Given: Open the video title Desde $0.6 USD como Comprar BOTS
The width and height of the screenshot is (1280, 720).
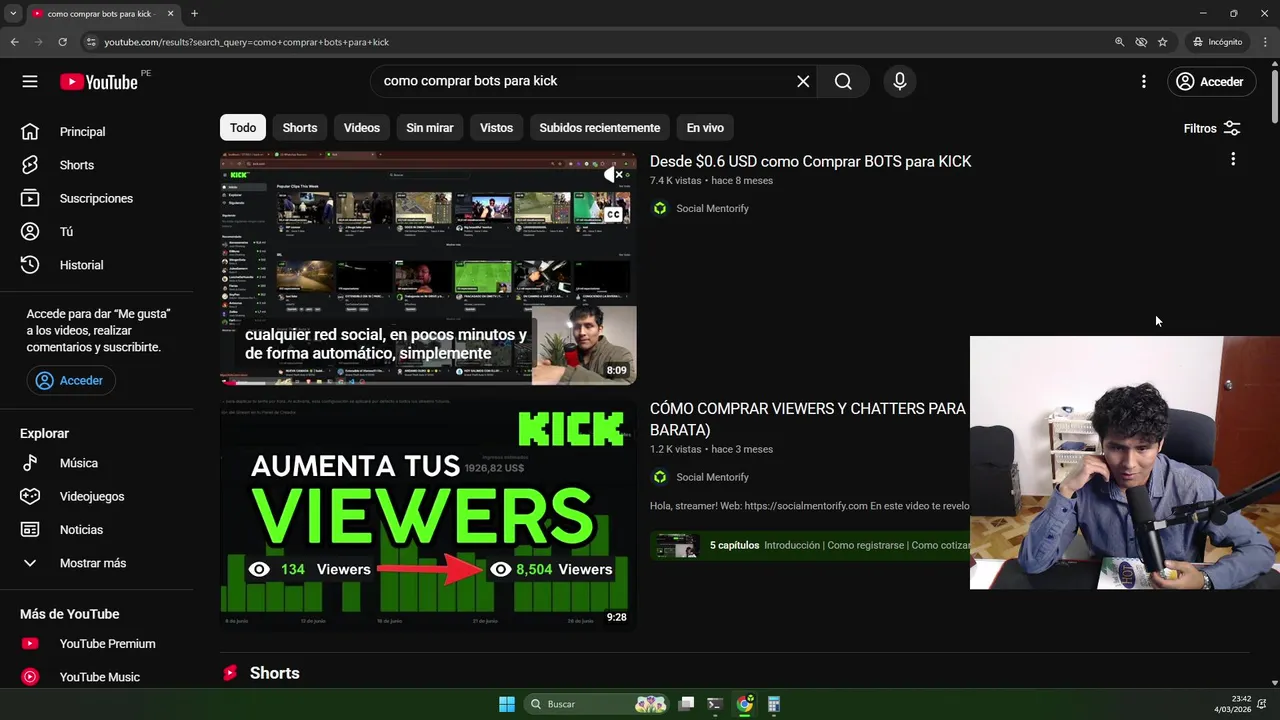Looking at the screenshot, I should 811,161.
